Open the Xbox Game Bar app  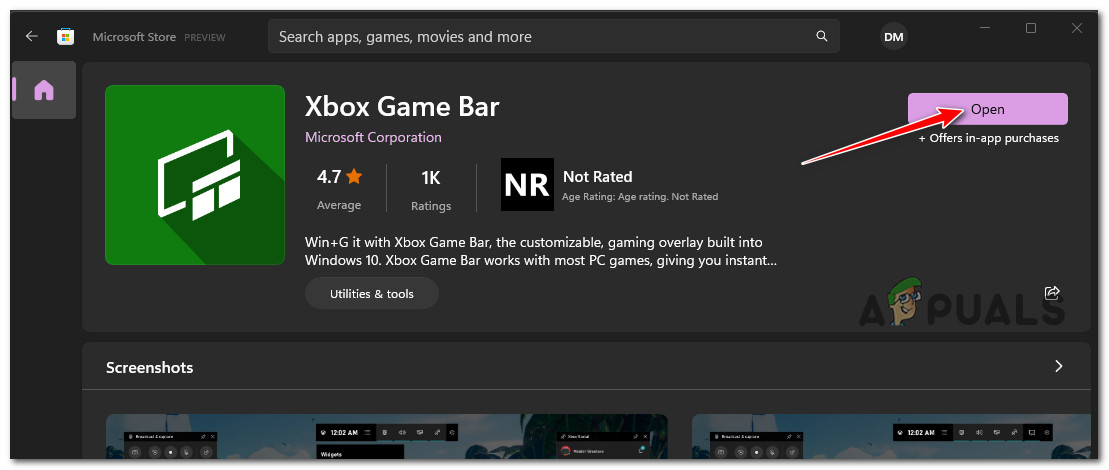987,109
